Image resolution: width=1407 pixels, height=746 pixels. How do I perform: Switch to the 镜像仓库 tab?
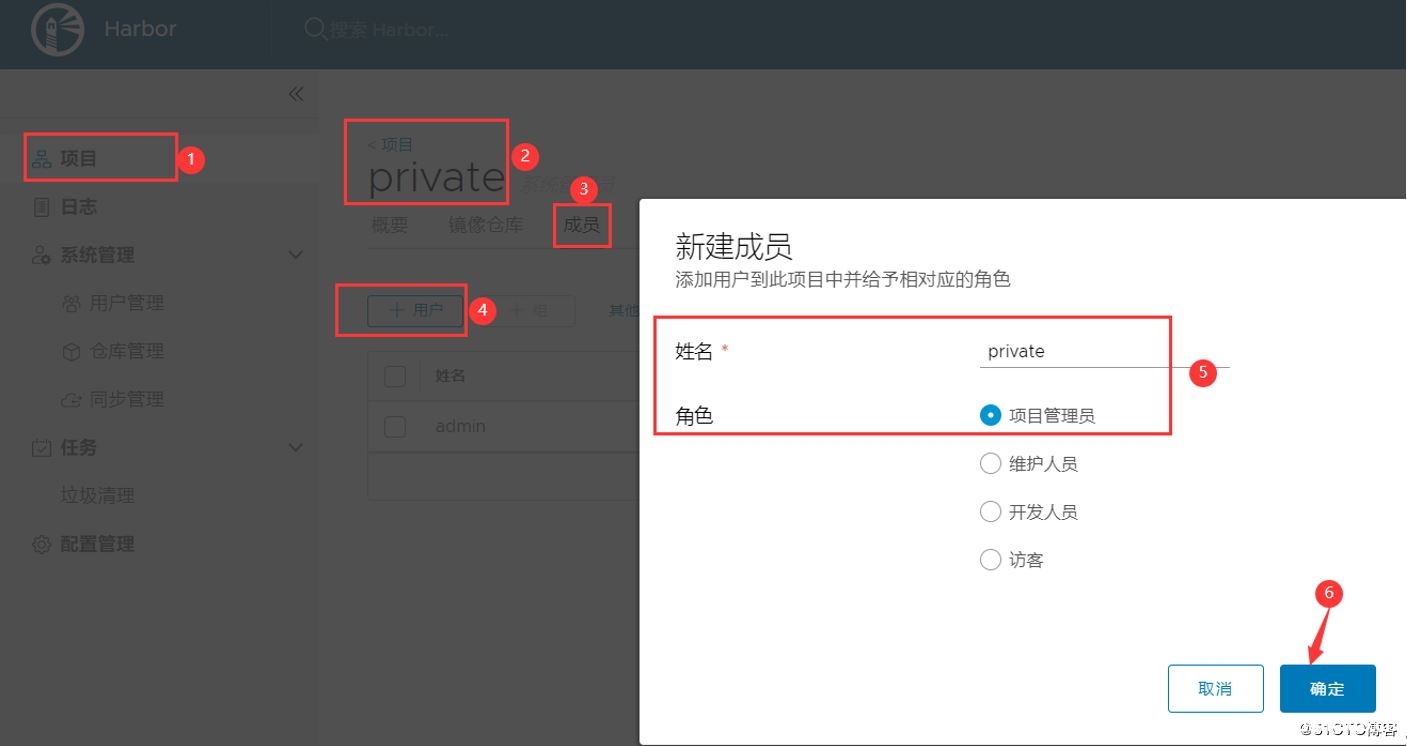[x=485, y=224]
